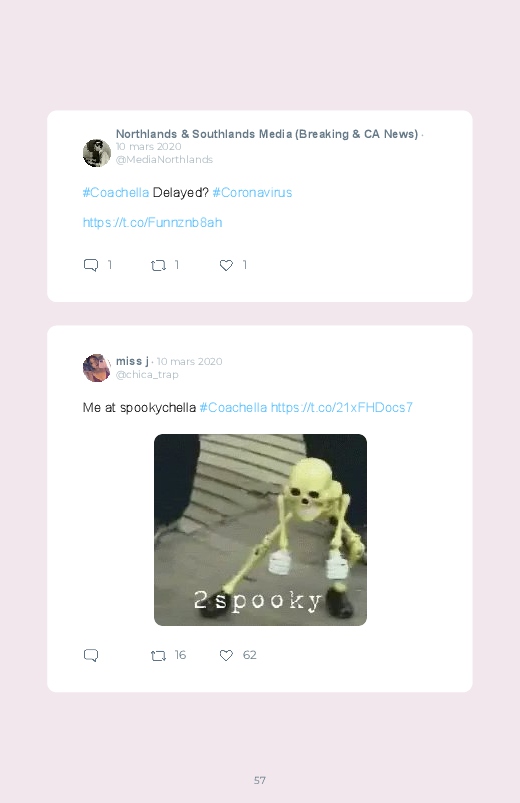
Task: Click the miss j account name
Action: [132, 361]
